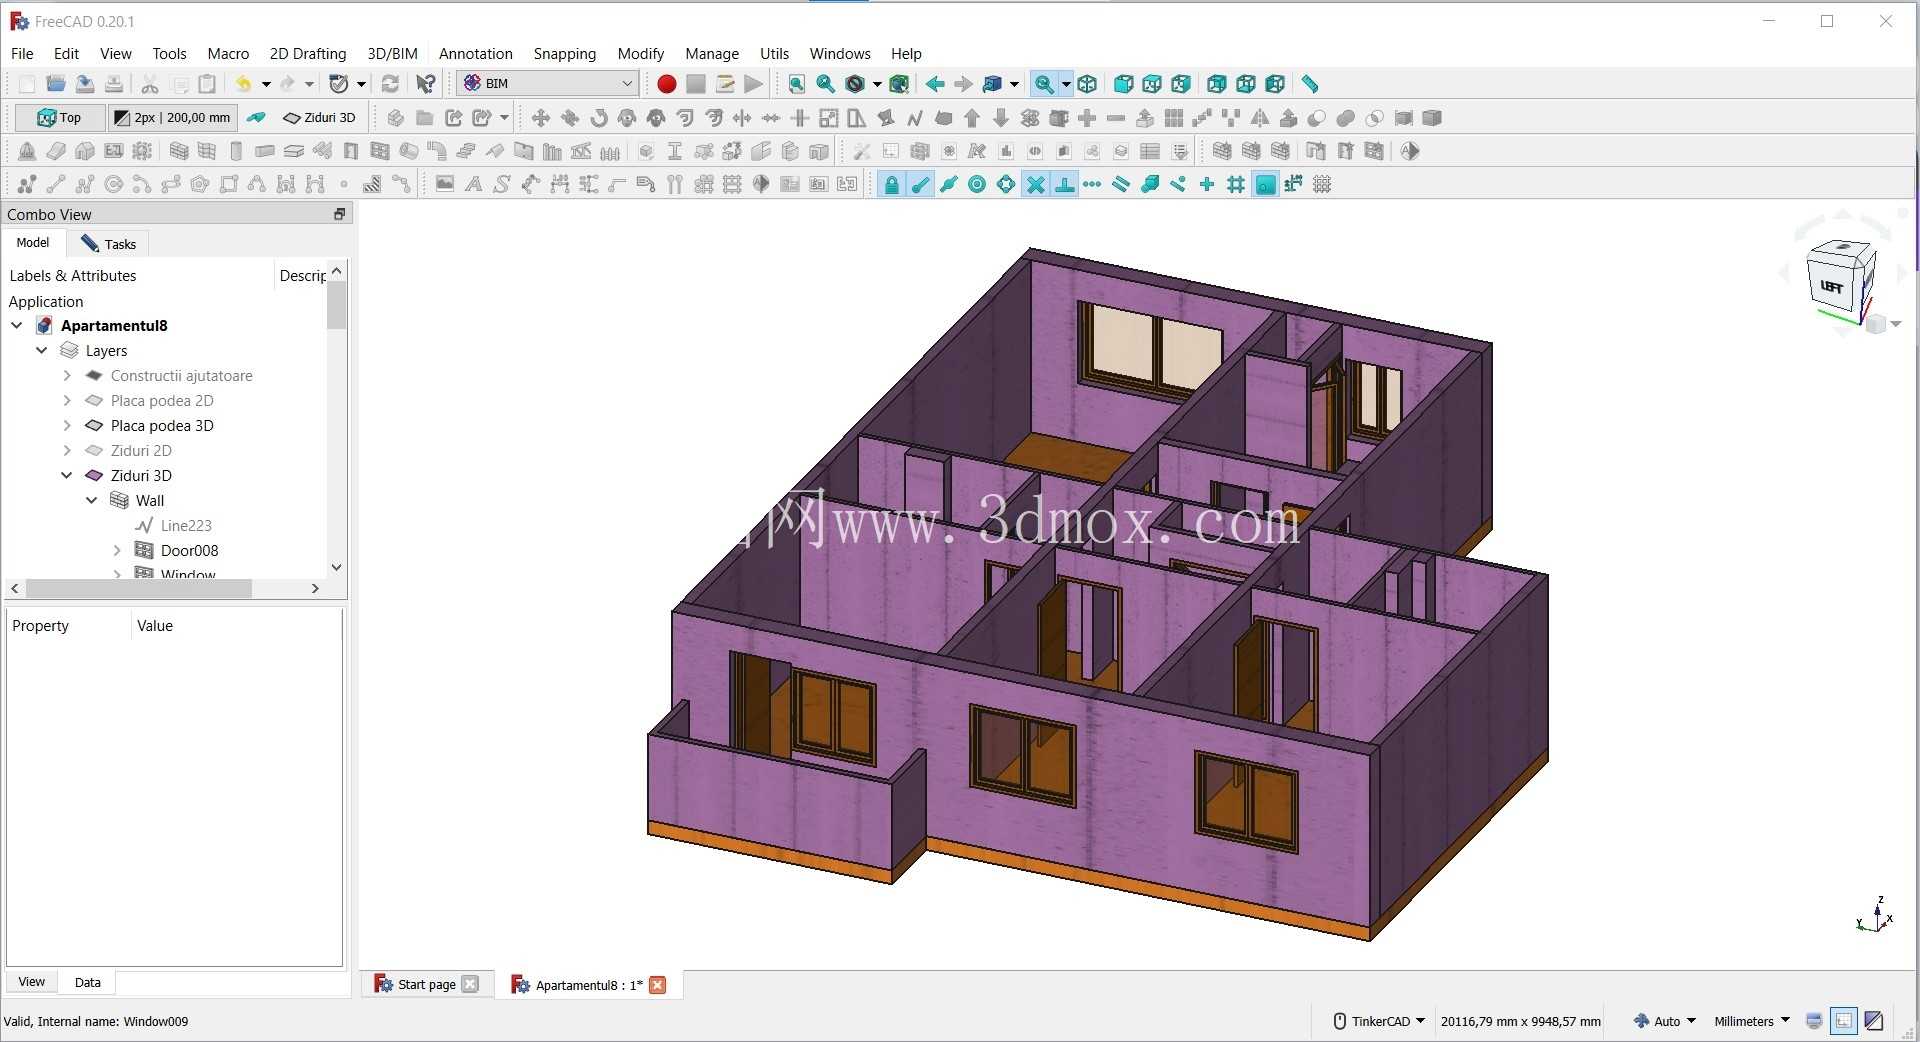
Task: Collapse the Wall tree node
Action: [92, 501]
